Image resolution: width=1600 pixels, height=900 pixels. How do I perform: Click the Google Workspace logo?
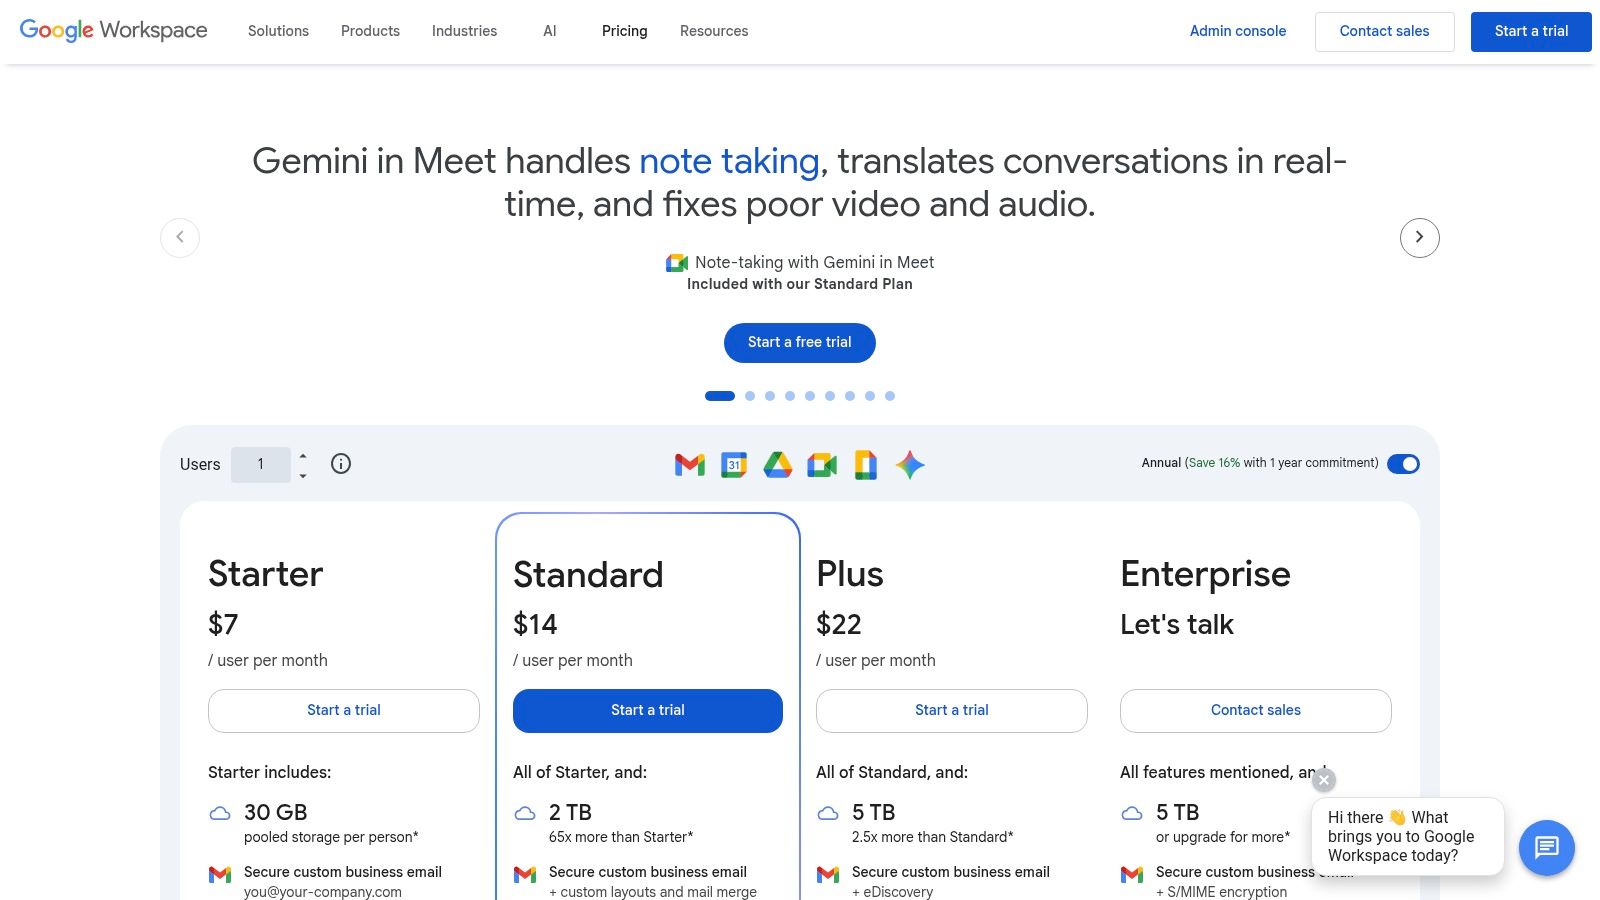tap(114, 30)
